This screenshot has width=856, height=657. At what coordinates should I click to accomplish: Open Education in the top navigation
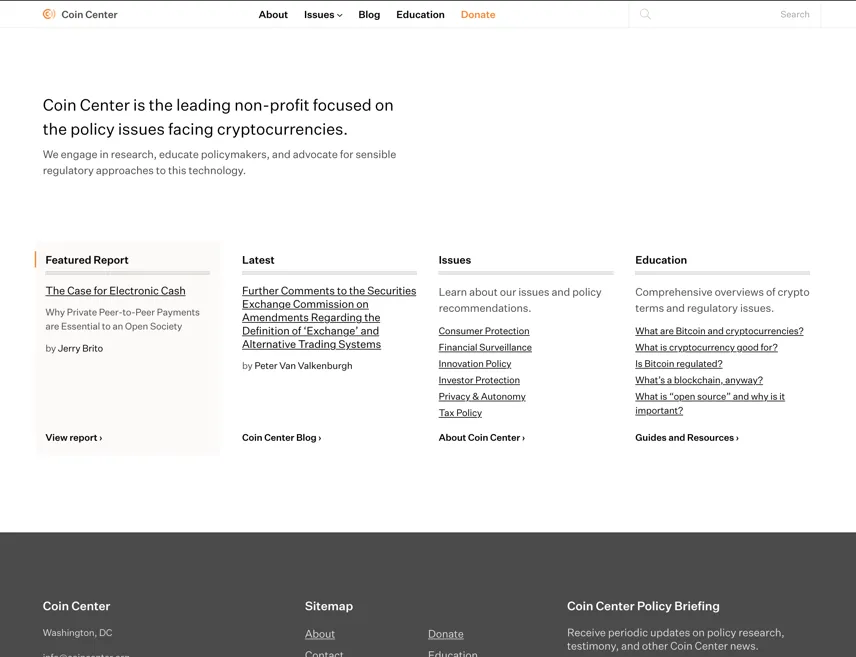420,15
